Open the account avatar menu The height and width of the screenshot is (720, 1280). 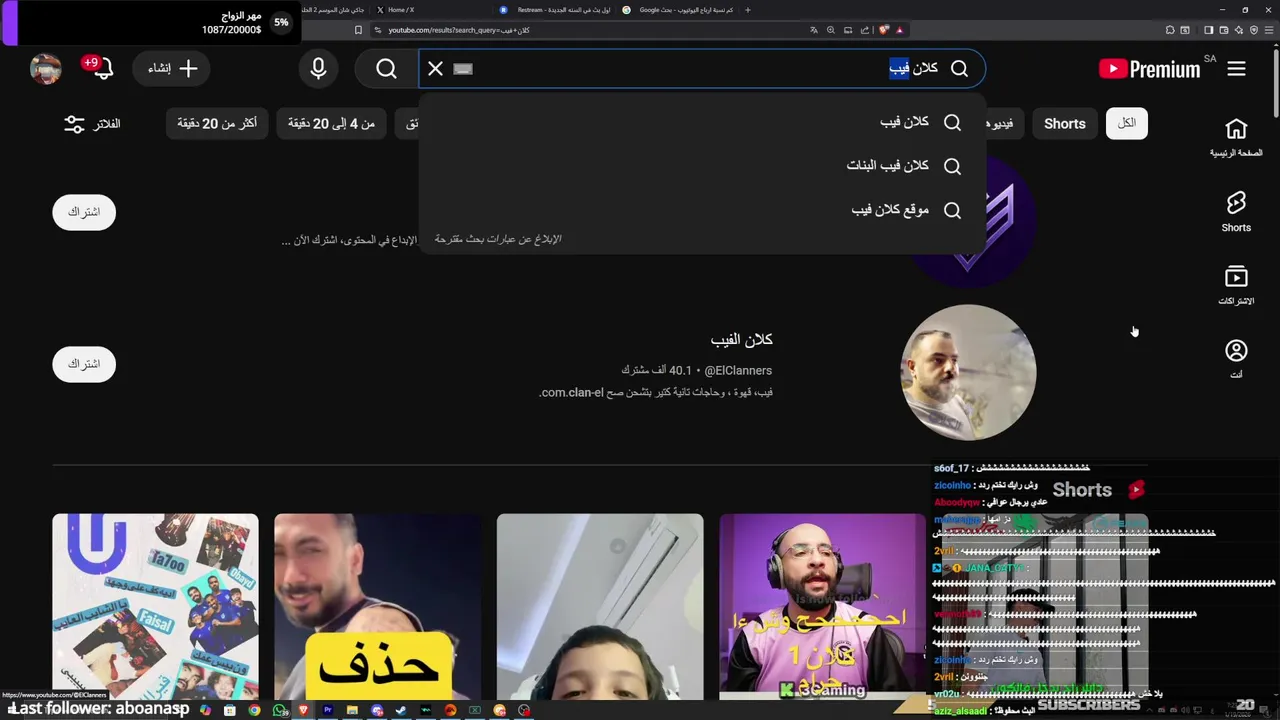click(x=46, y=69)
